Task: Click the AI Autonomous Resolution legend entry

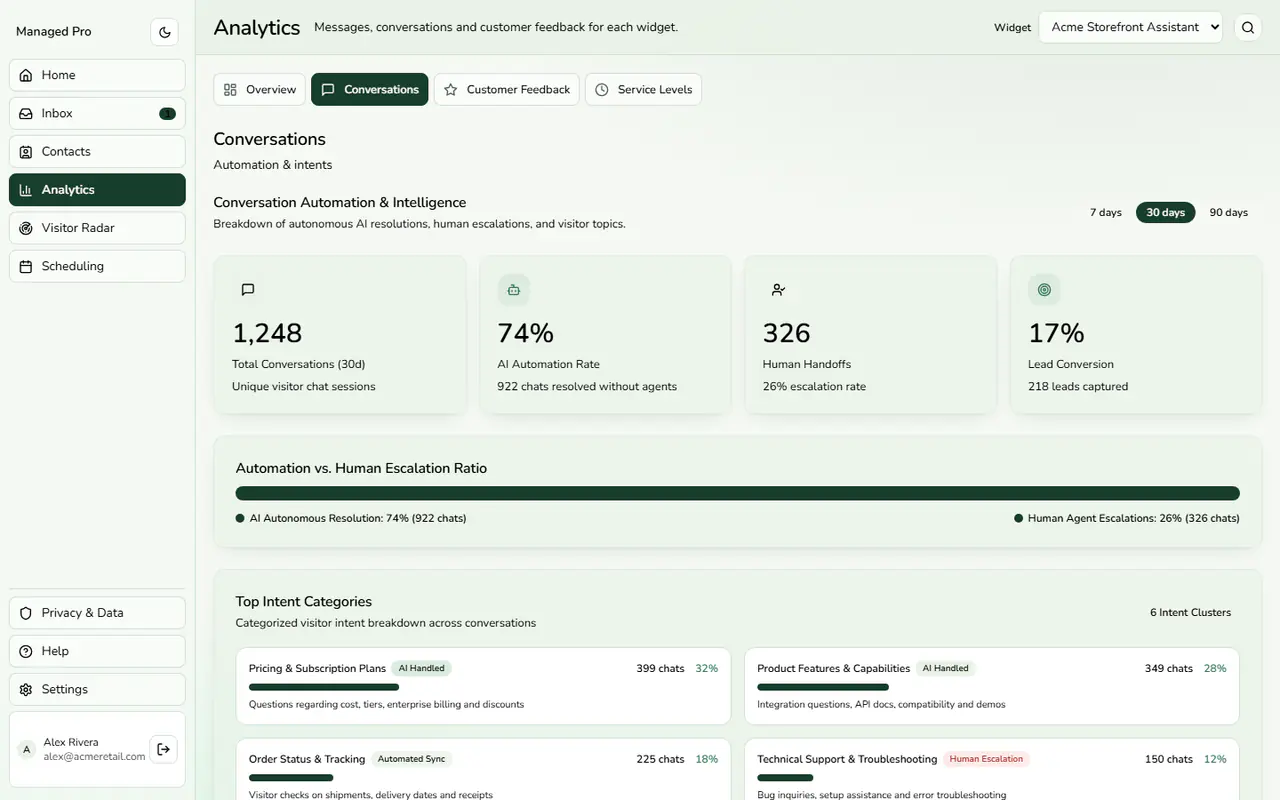Action: 351,518
